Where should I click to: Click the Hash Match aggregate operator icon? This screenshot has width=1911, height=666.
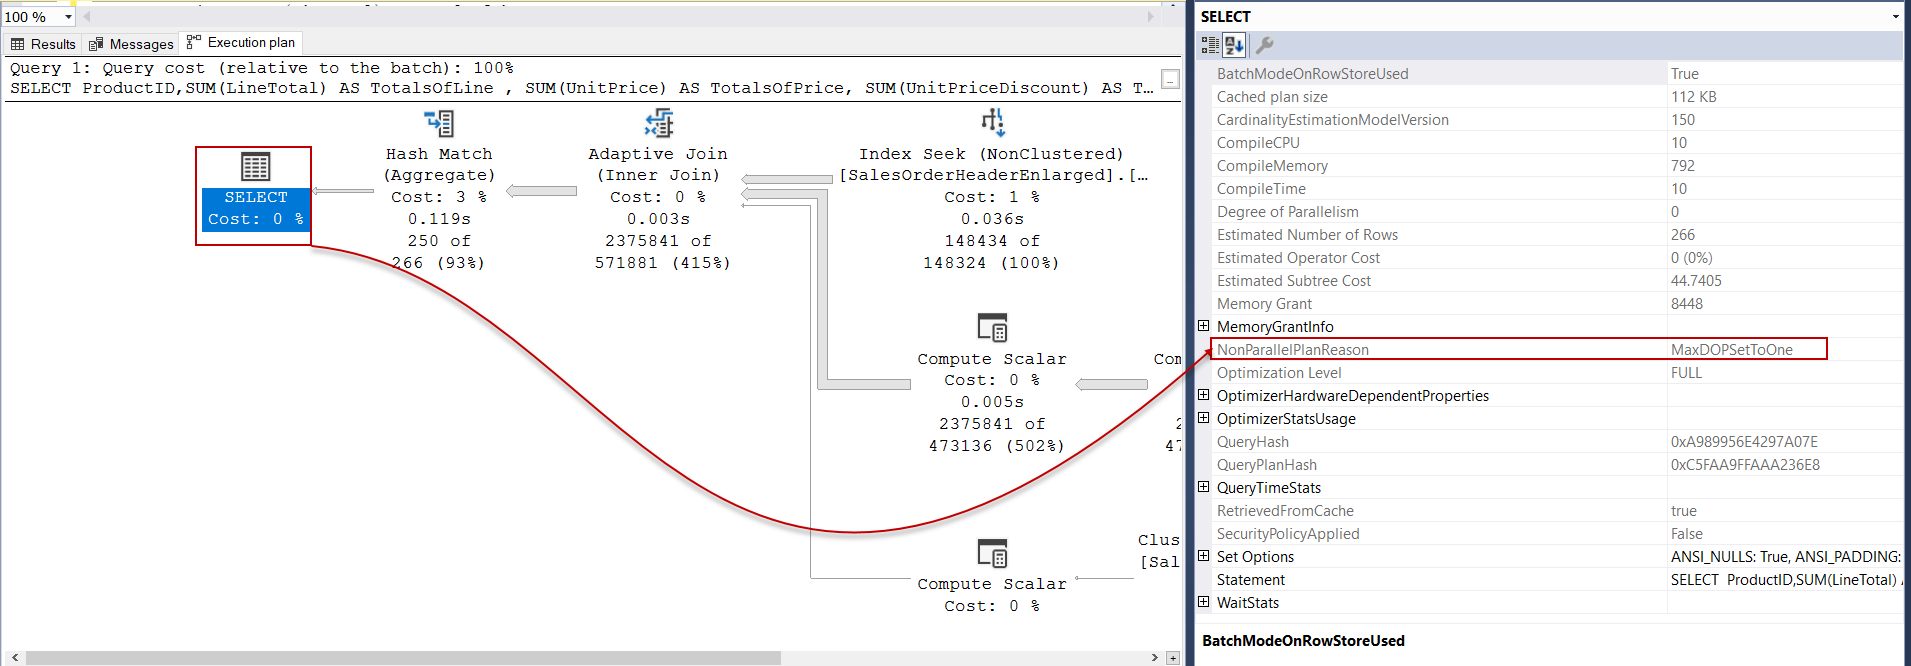[x=439, y=123]
